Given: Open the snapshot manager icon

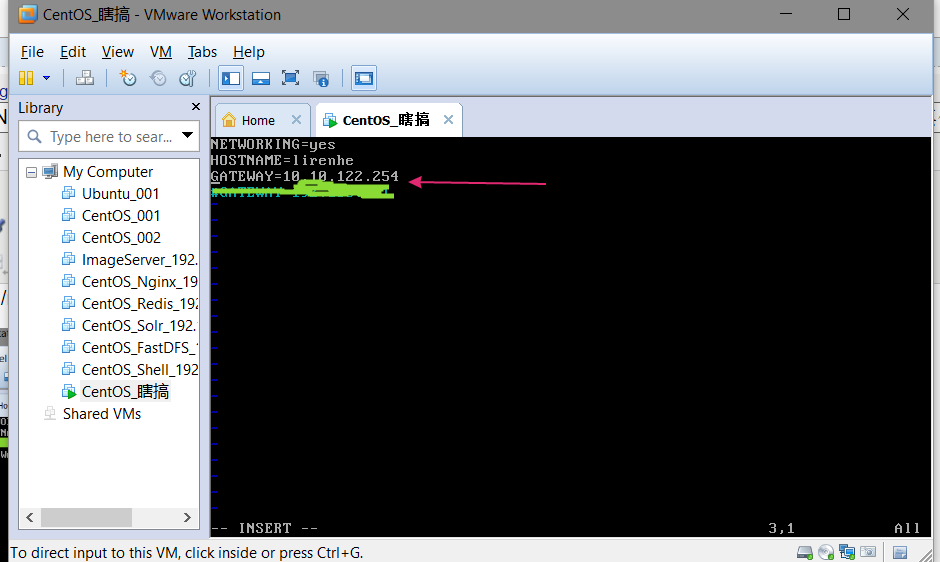Looking at the screenshot, I should tap(188, 78).
